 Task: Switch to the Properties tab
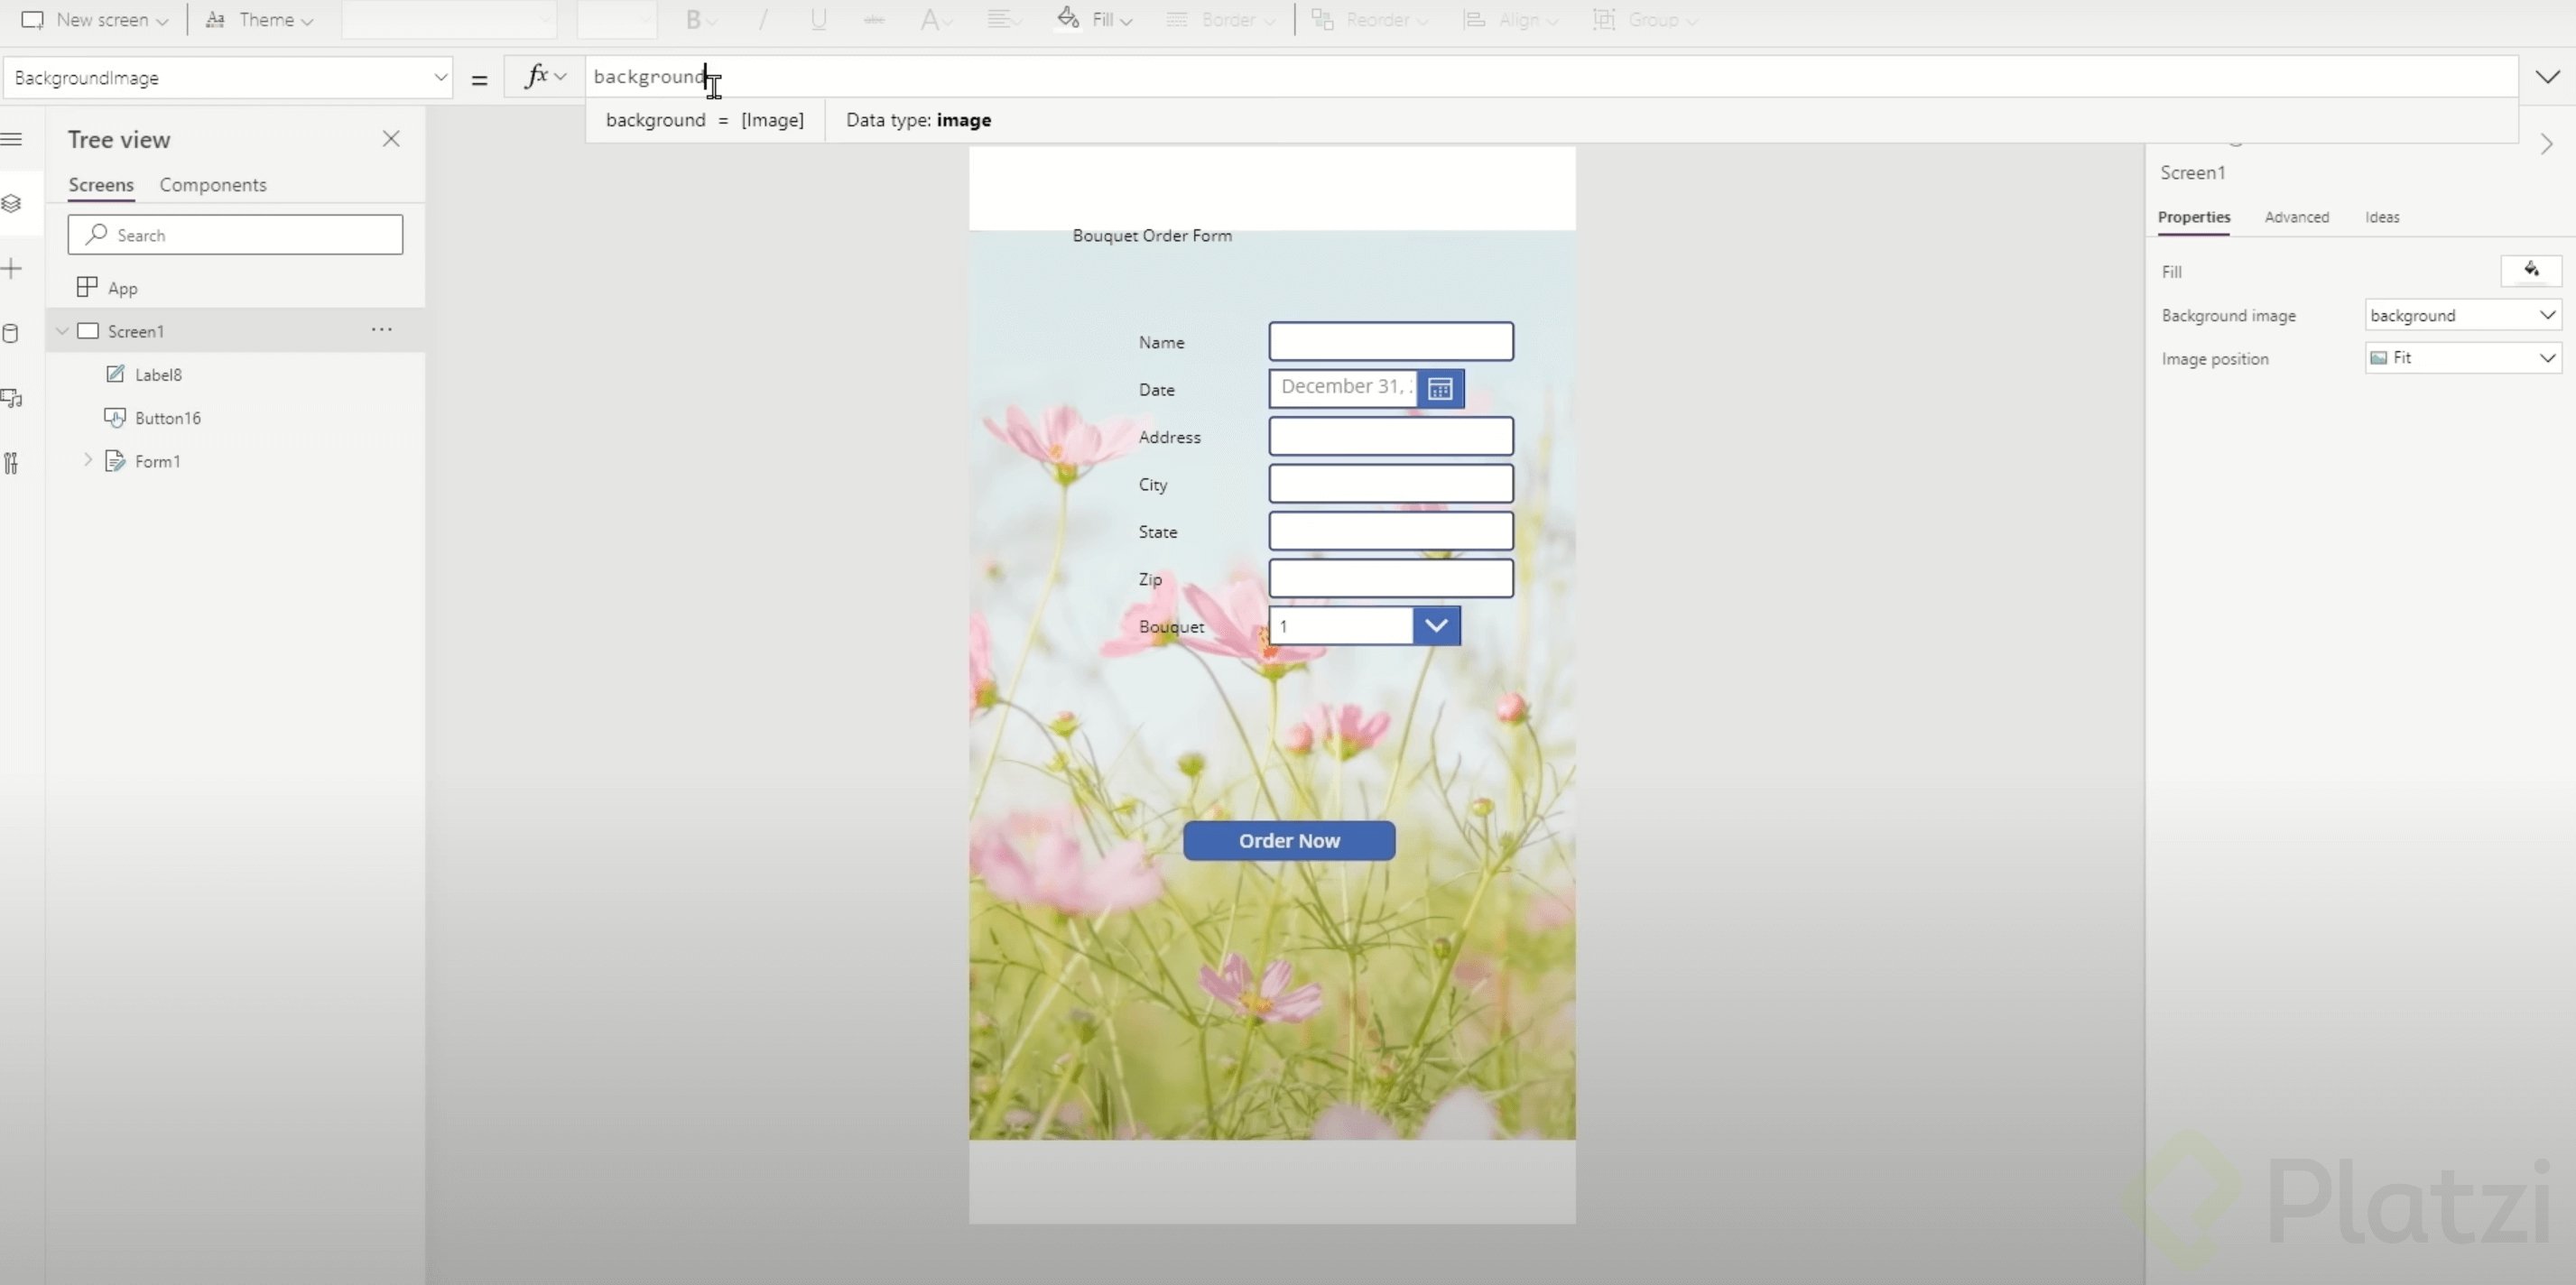pos(2194,217)
